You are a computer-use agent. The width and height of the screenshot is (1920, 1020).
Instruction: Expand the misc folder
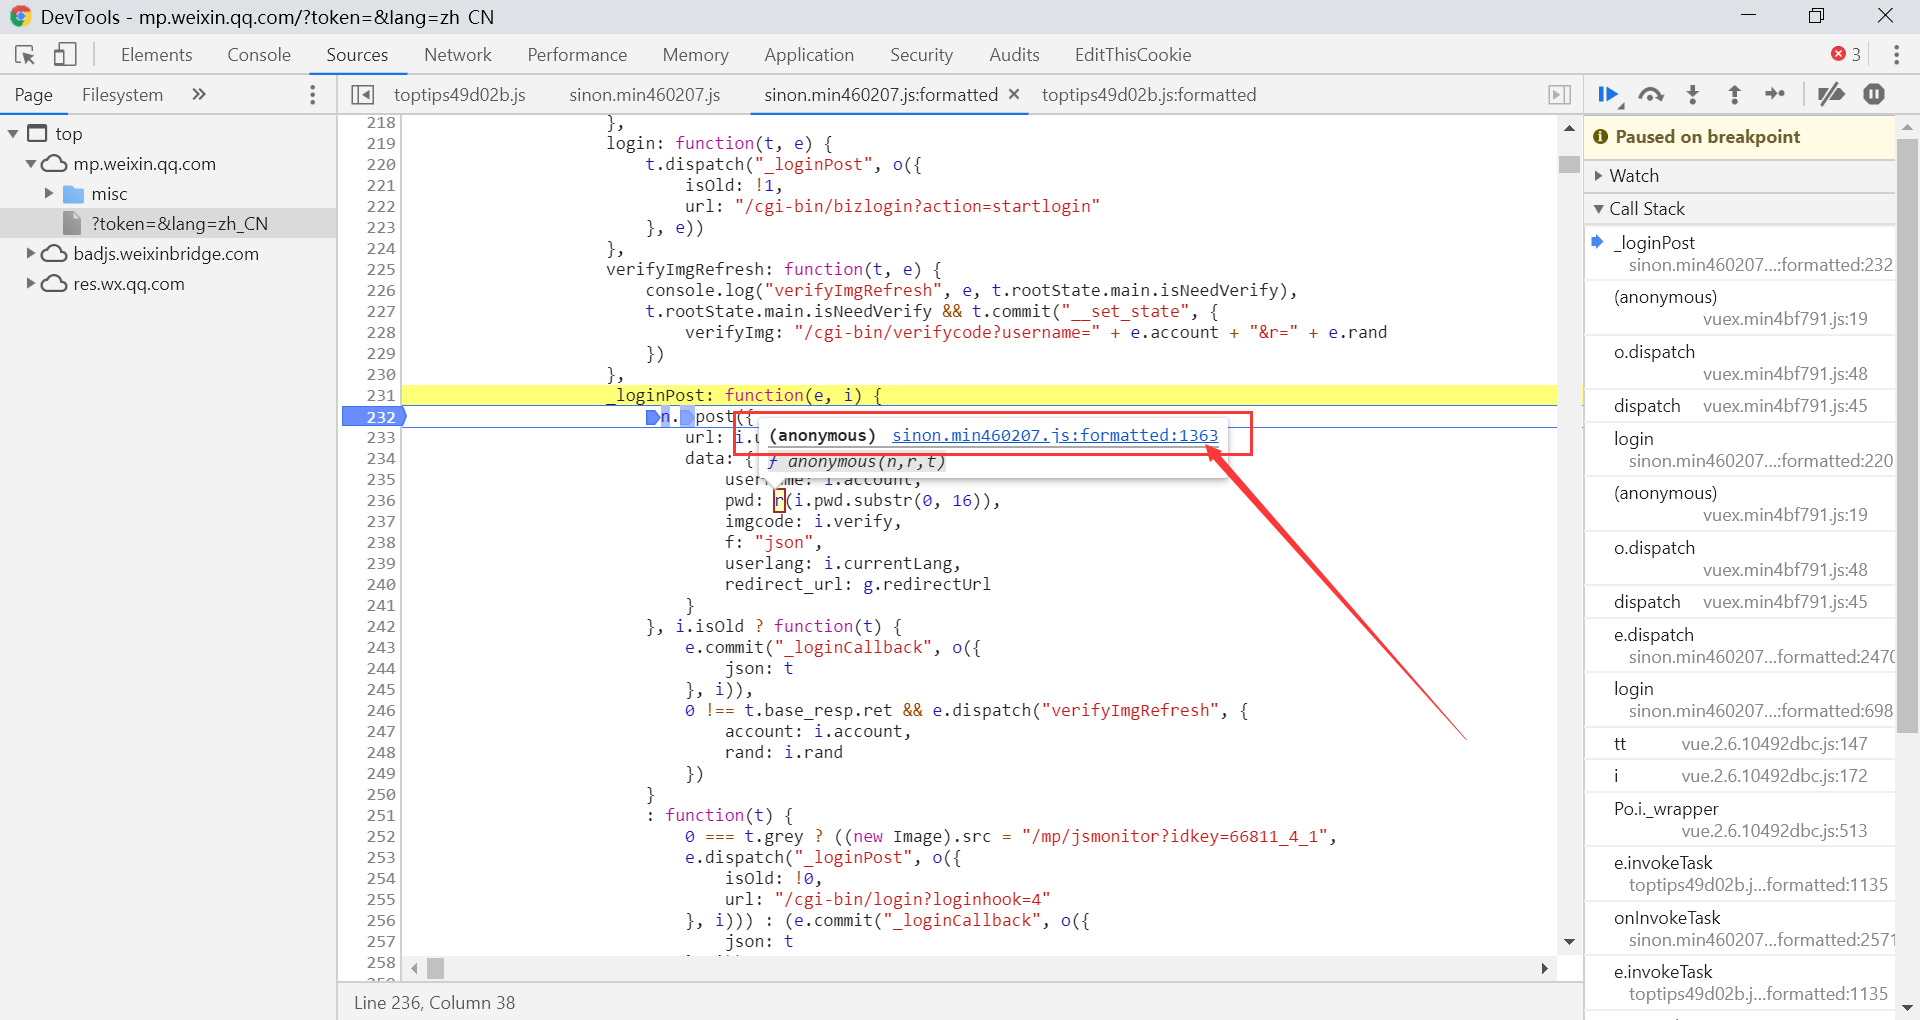click(x=49, y=193)
